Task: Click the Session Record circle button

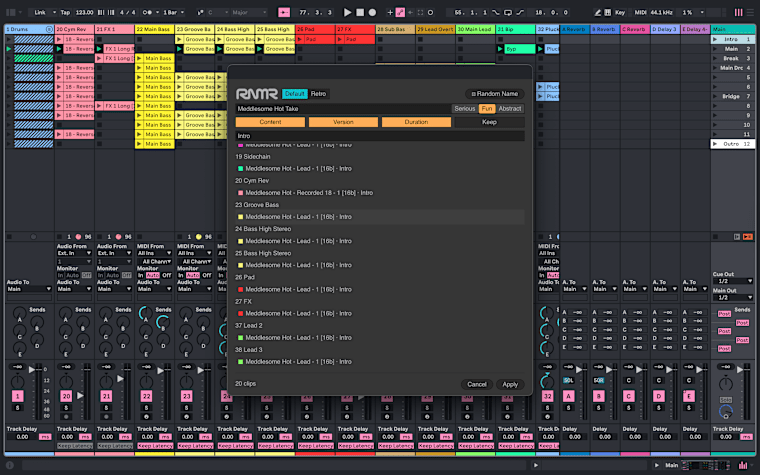Action: pos(430,12)
